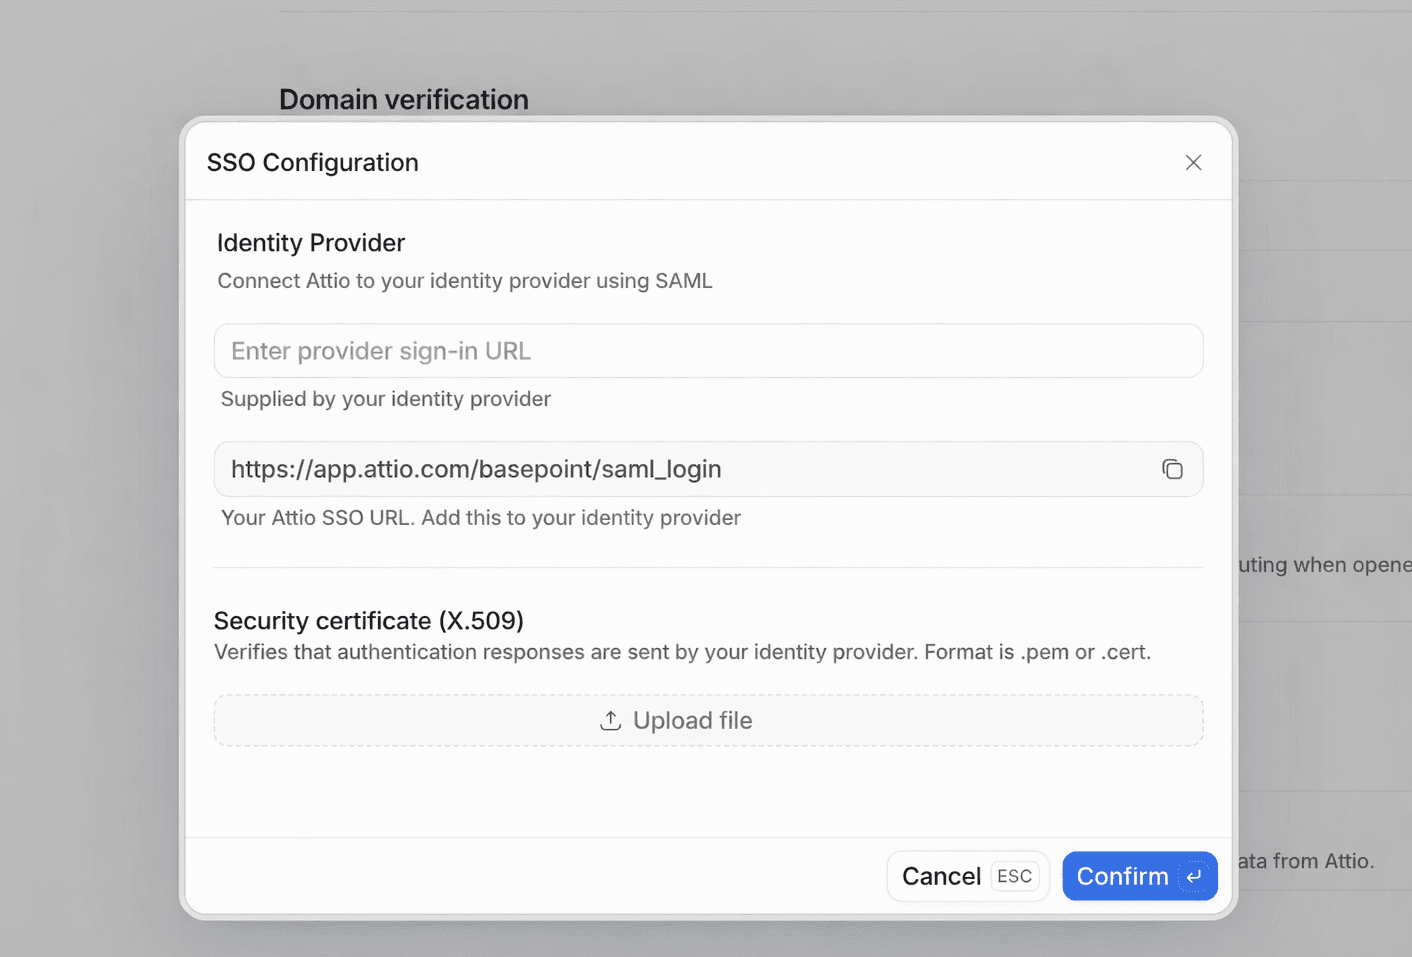Close the SSO Configuration dialog
Screen dimensions: 1412x957
(x=1193, y=162)
